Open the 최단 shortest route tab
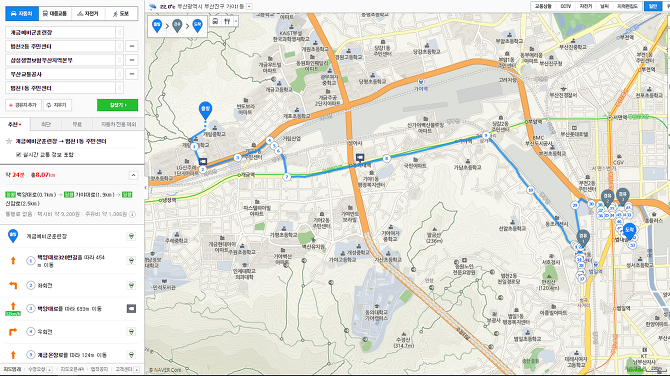This screenshot has width=670, height=376. [46, 124]
